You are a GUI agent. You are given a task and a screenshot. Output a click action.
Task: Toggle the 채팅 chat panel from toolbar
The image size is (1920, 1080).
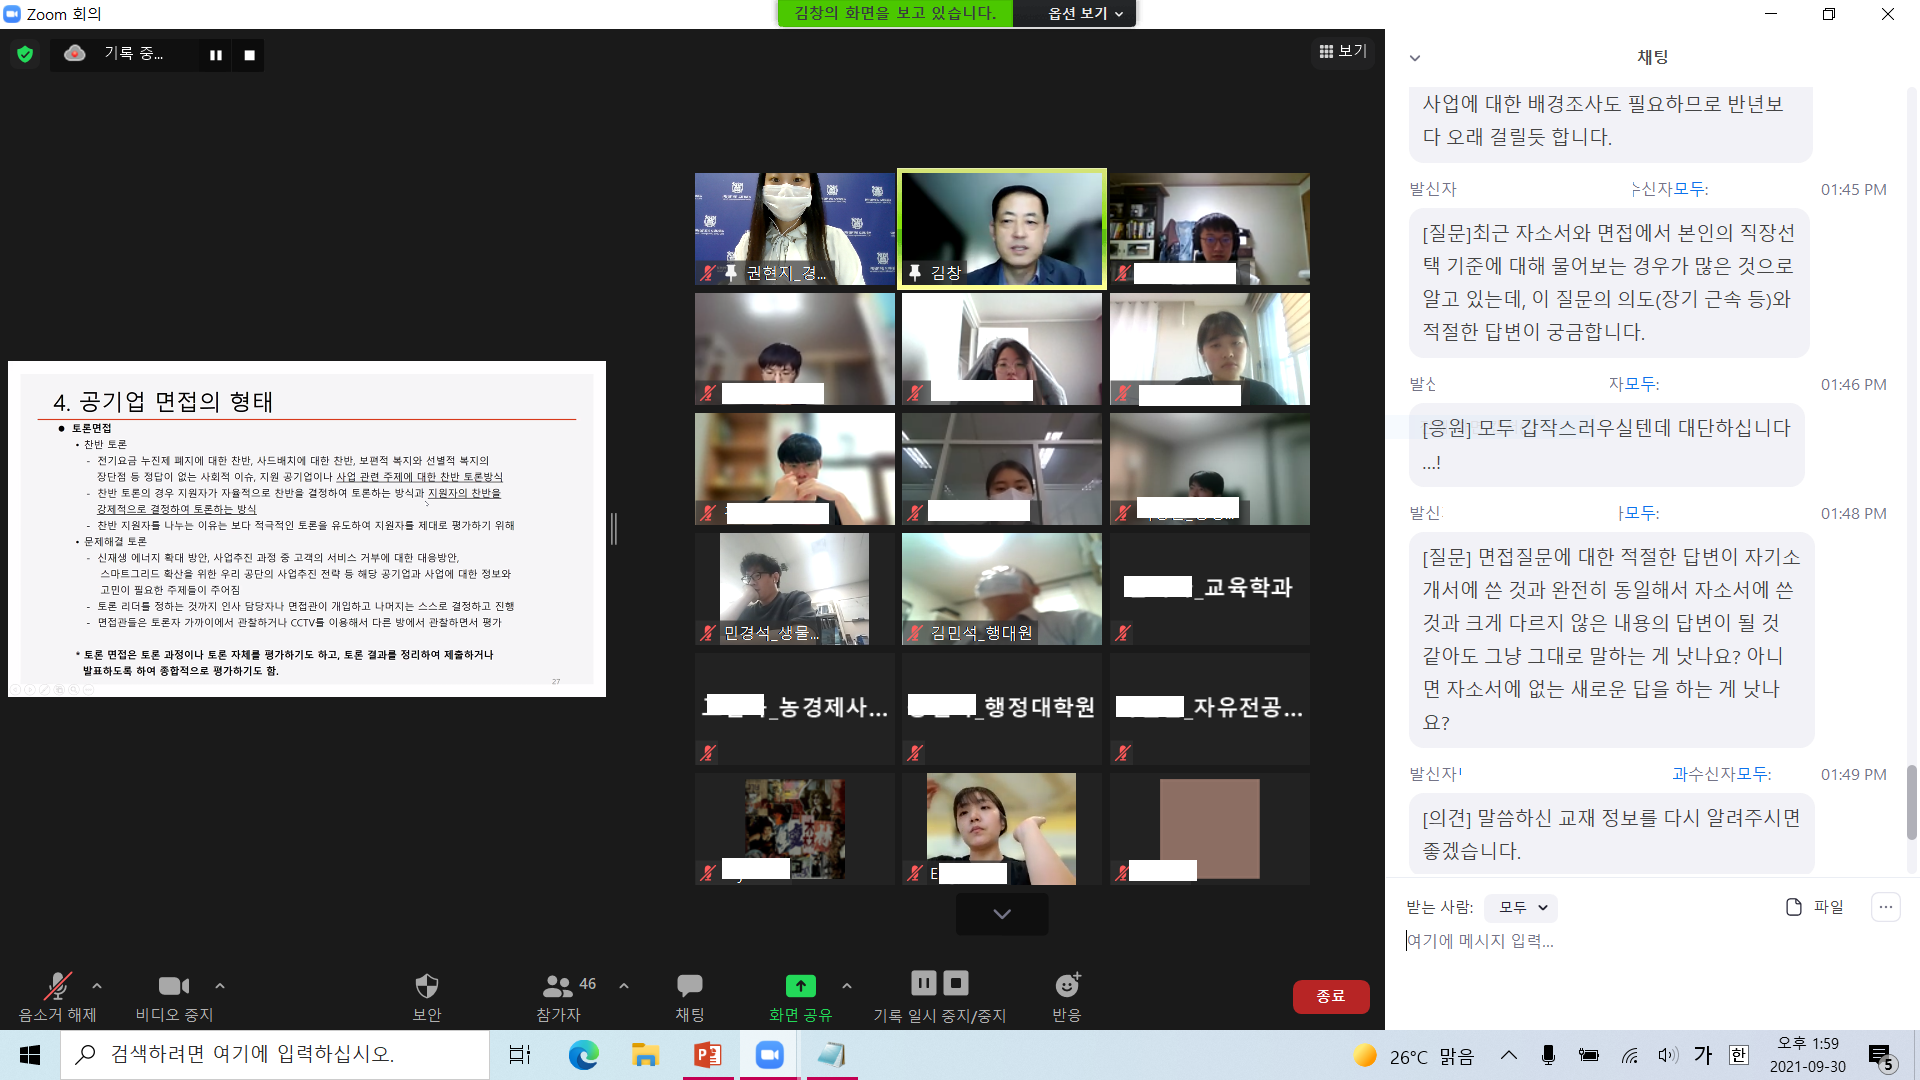coord(690,996)
